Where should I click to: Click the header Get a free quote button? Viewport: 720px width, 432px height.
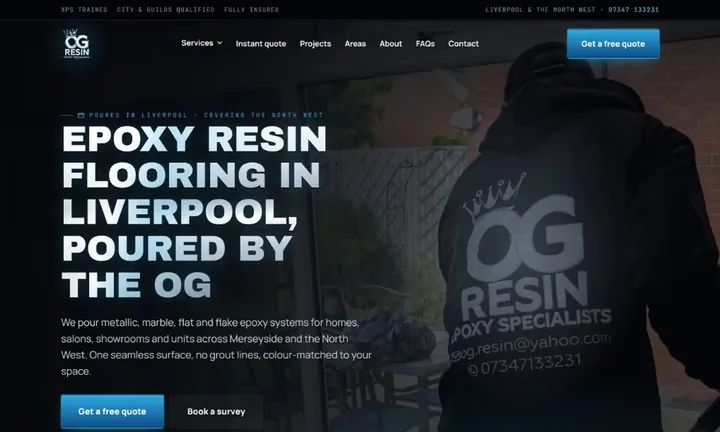click(x=613, y=44)
